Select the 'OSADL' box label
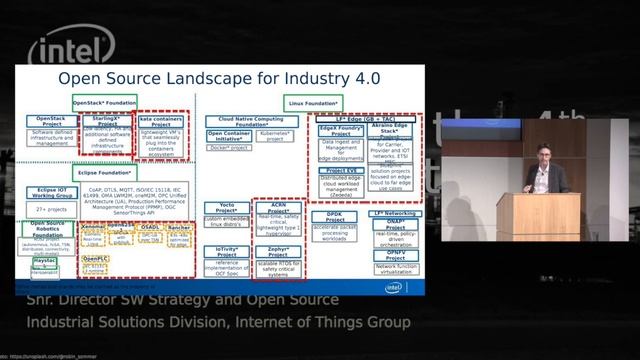 click(x=150, y=227)
